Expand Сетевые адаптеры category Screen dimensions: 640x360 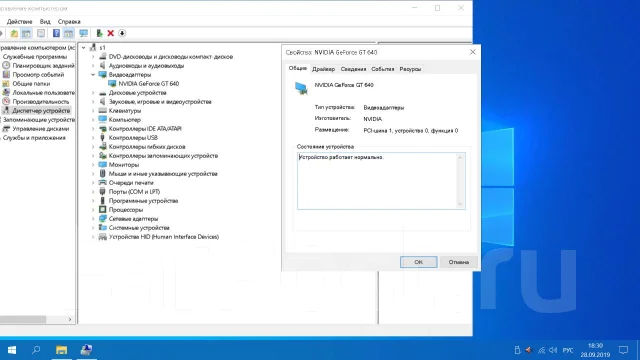[x=93, y=218]
